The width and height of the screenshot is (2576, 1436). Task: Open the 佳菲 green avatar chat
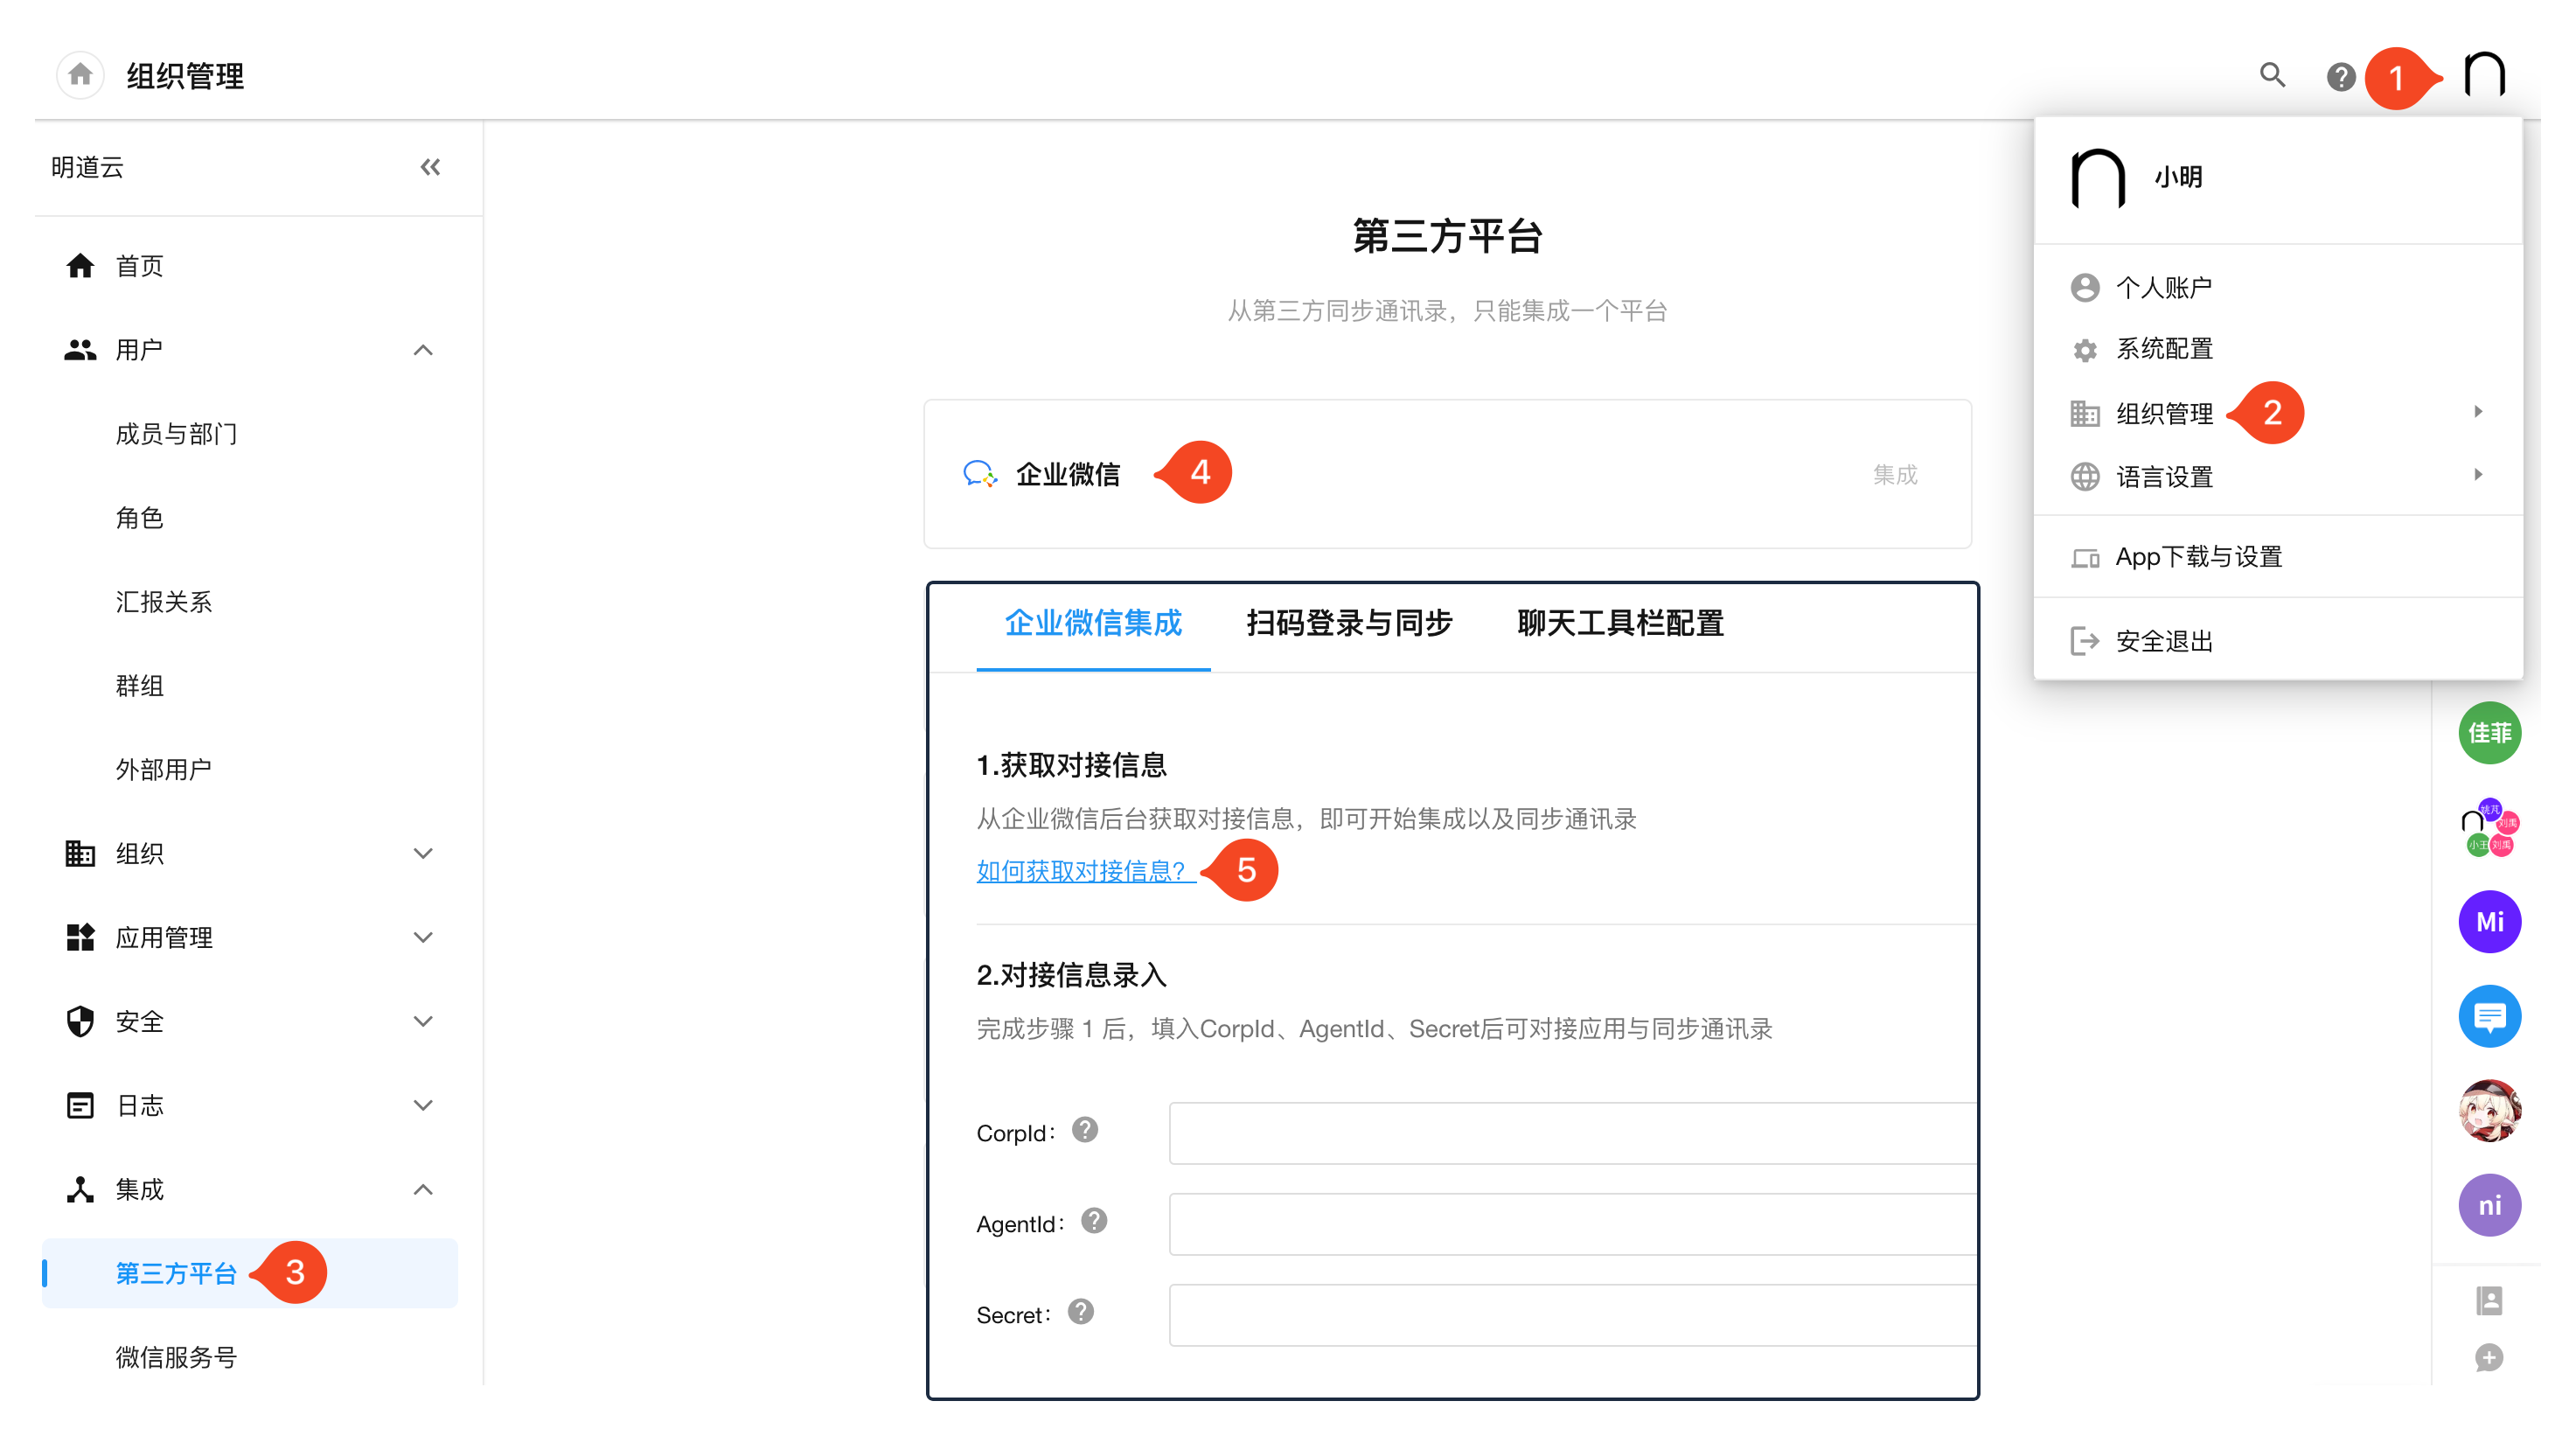pyautogui.click(x=2489, y=733)
